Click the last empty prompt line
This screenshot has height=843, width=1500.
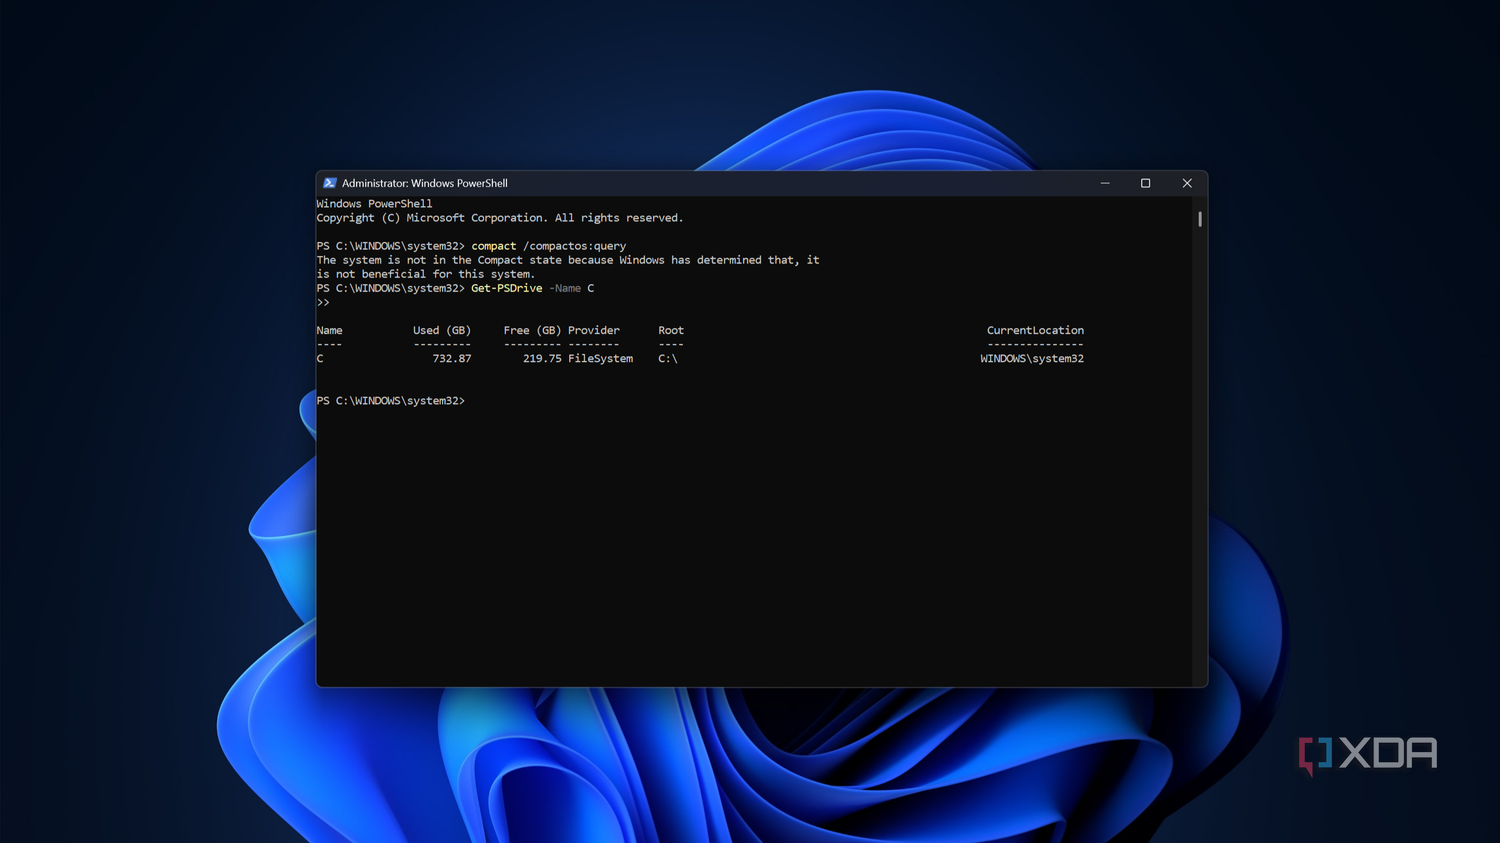click(391, 401)
